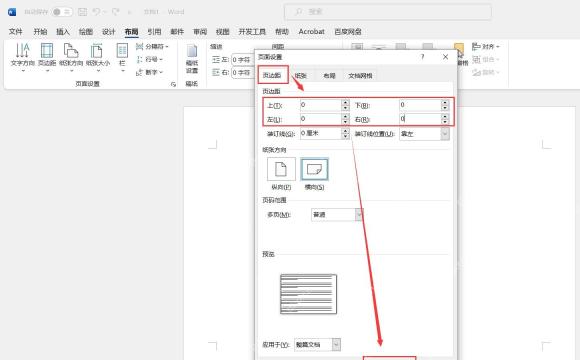This screenshot has width=580, height=360.
Task: Increase top margin with up arrow
Action: 345,102
